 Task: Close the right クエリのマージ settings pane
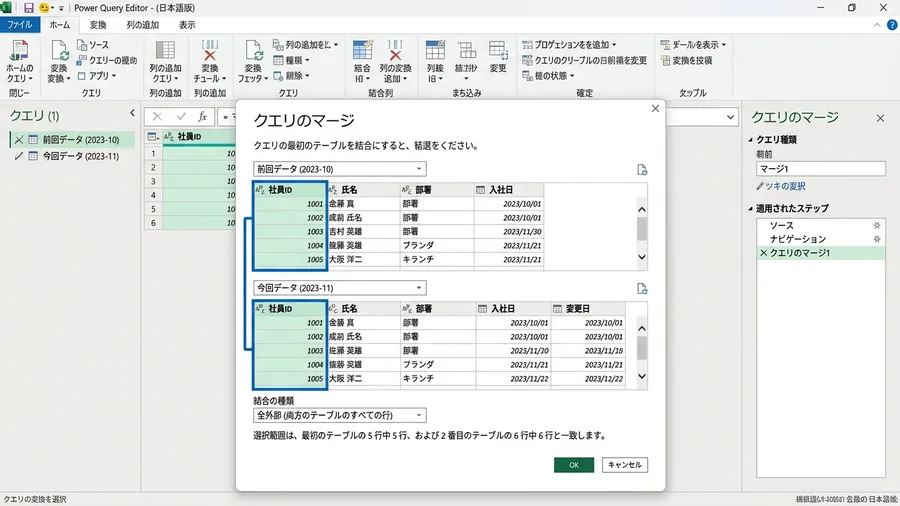880,118
